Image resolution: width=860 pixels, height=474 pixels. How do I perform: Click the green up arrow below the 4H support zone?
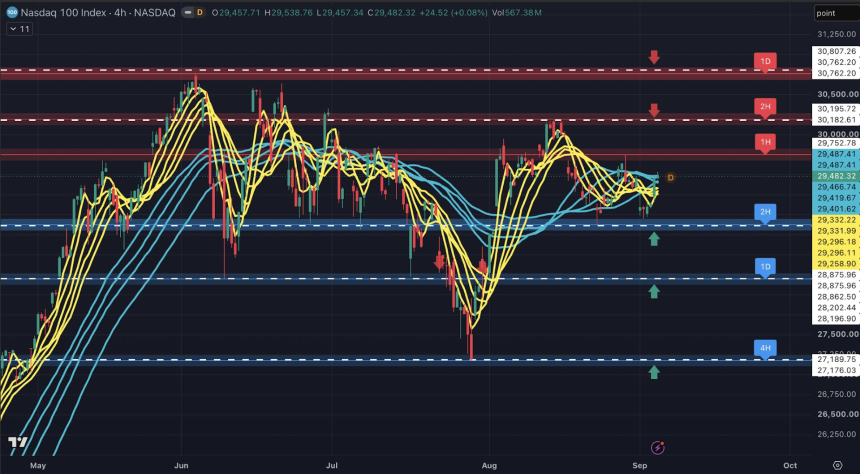tap(654, 373)
